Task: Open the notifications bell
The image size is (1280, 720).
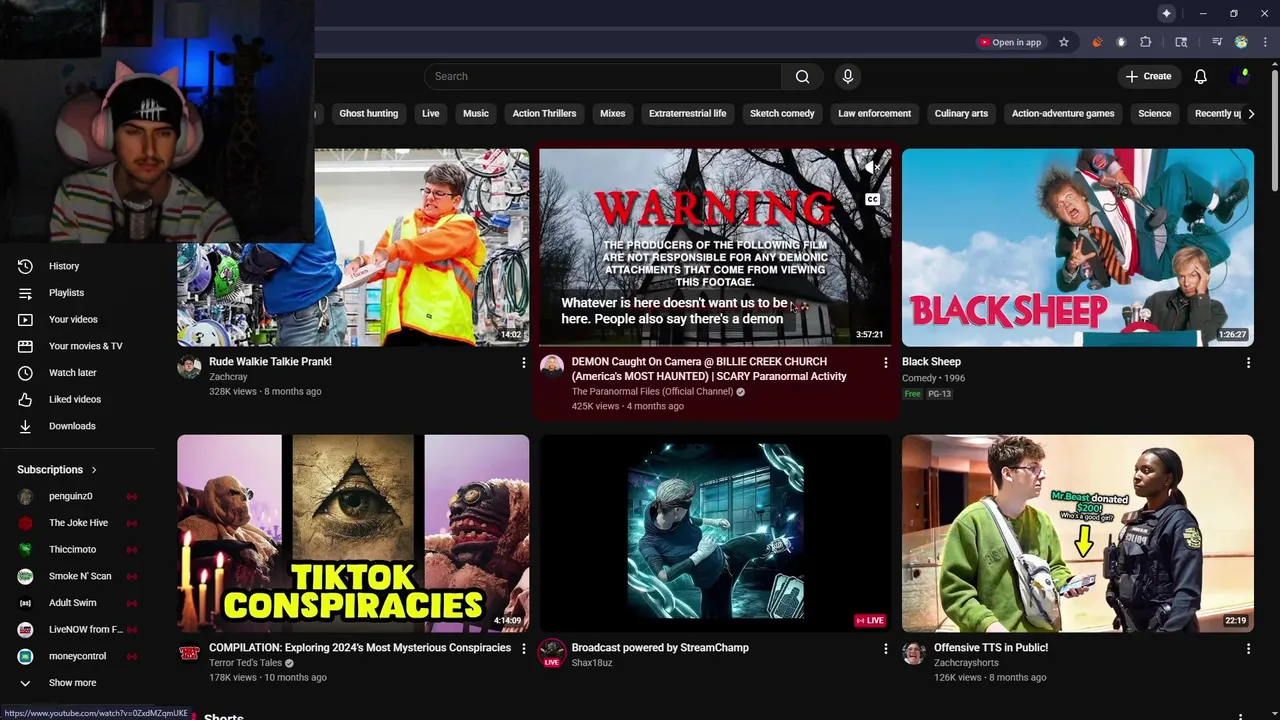Action: [x=1201, y=76]
